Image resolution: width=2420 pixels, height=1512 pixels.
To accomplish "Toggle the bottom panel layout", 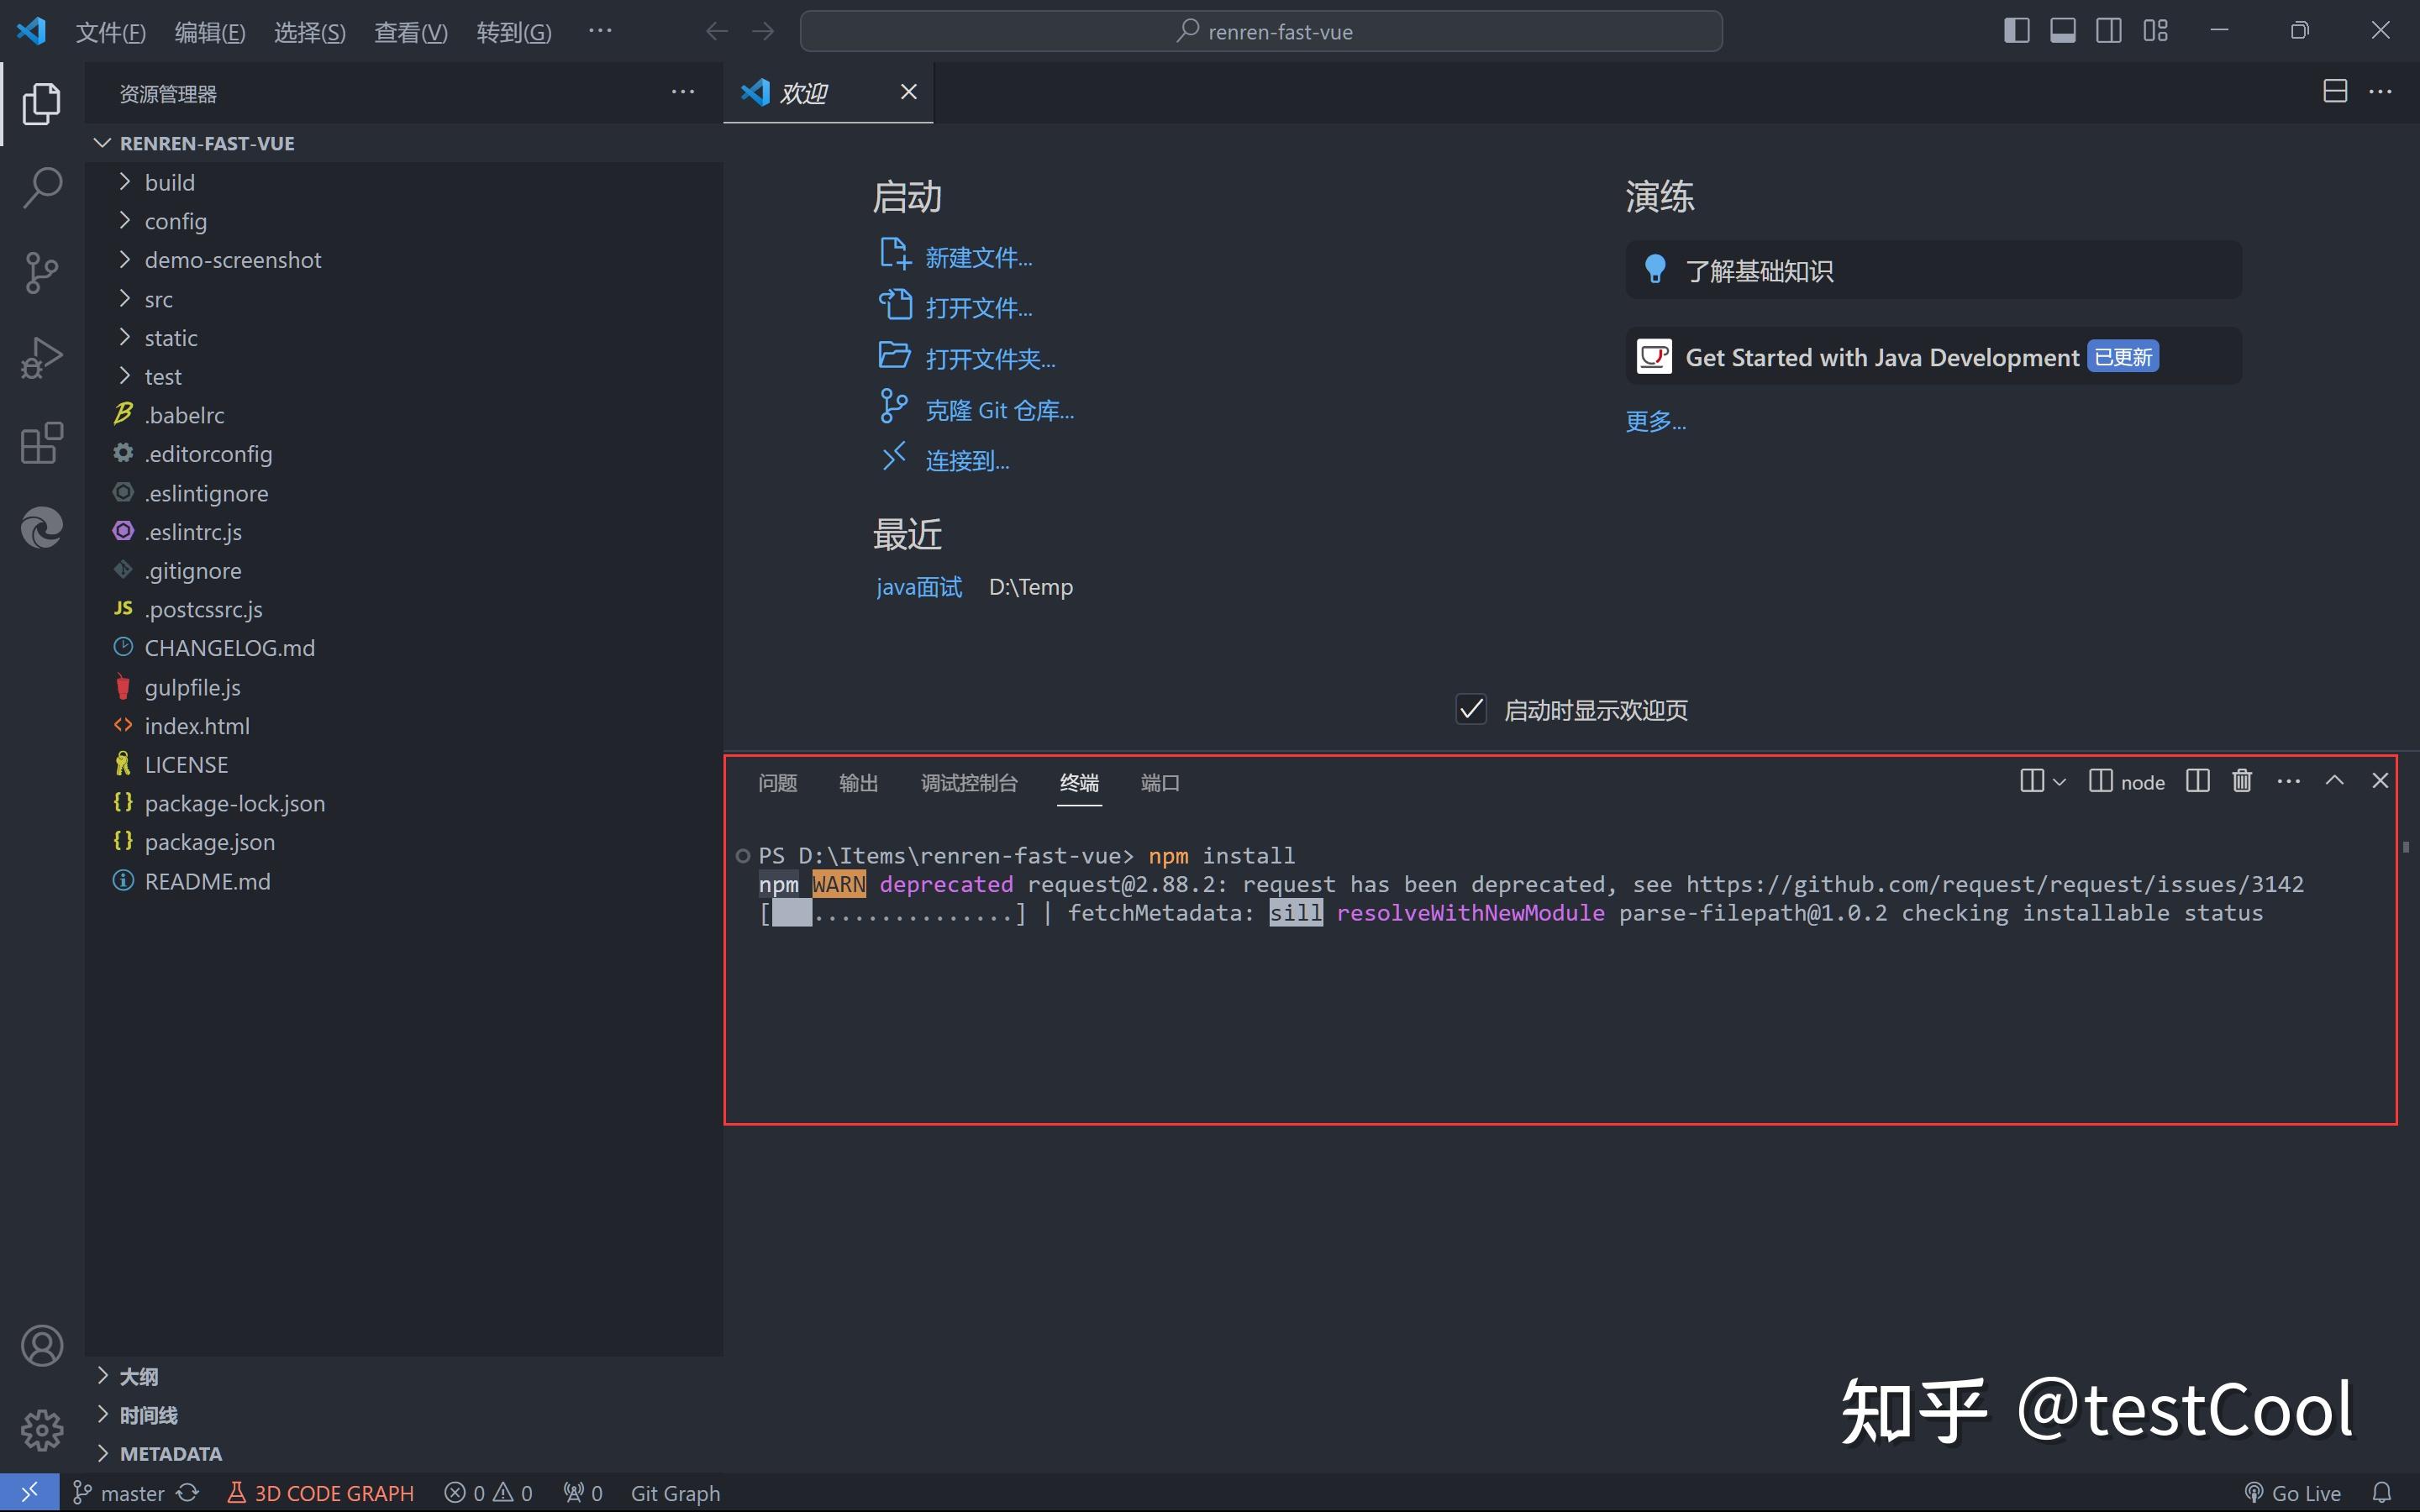I will [2062, 30].
